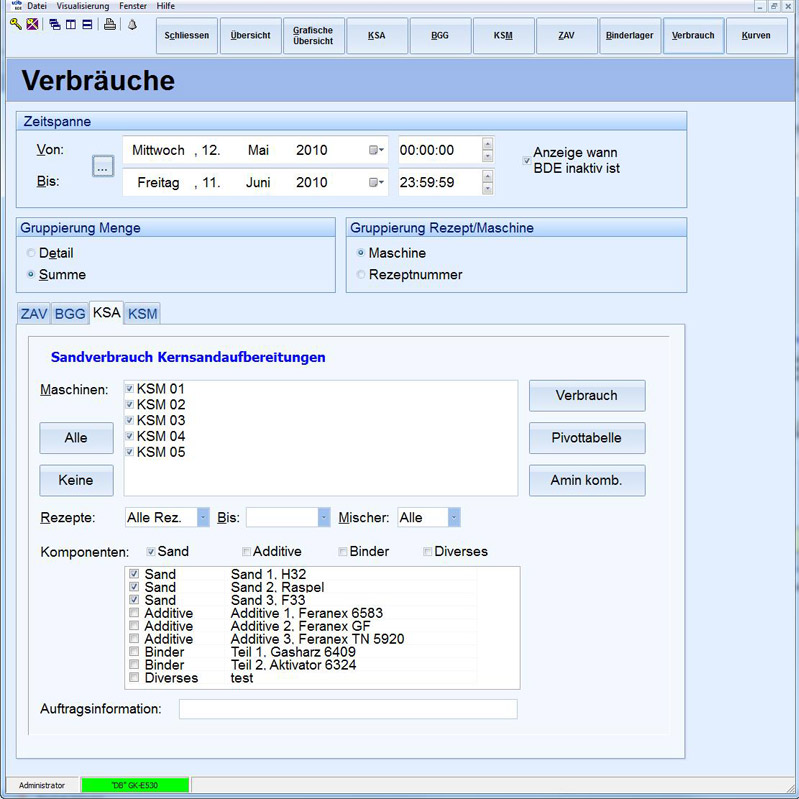Open Grafische Übersicht view
The width and height of the screenshot is (799, 799).
(x=313, y=36)
